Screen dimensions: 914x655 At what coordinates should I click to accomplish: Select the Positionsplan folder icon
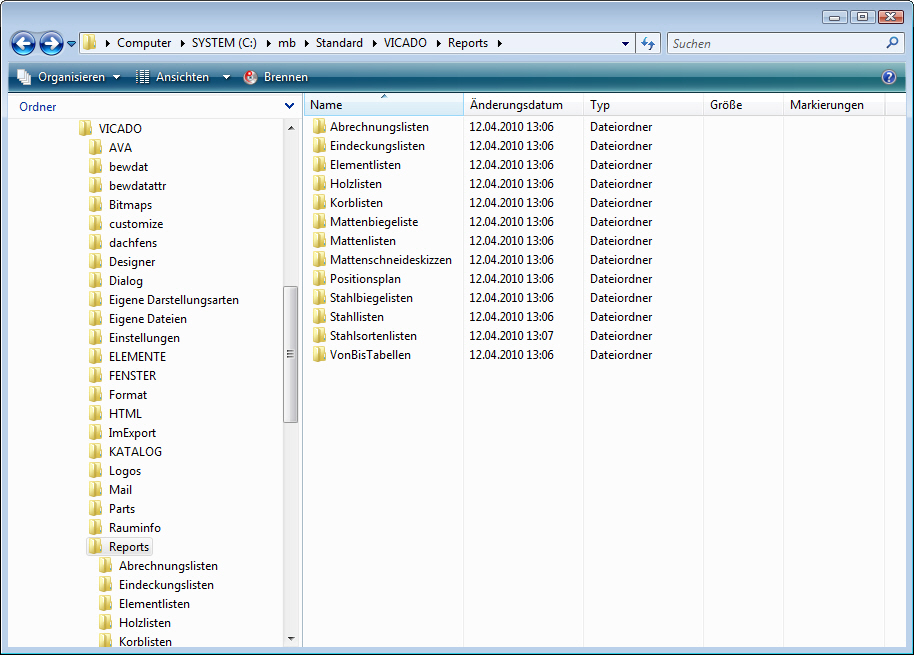tap(319, 279)
